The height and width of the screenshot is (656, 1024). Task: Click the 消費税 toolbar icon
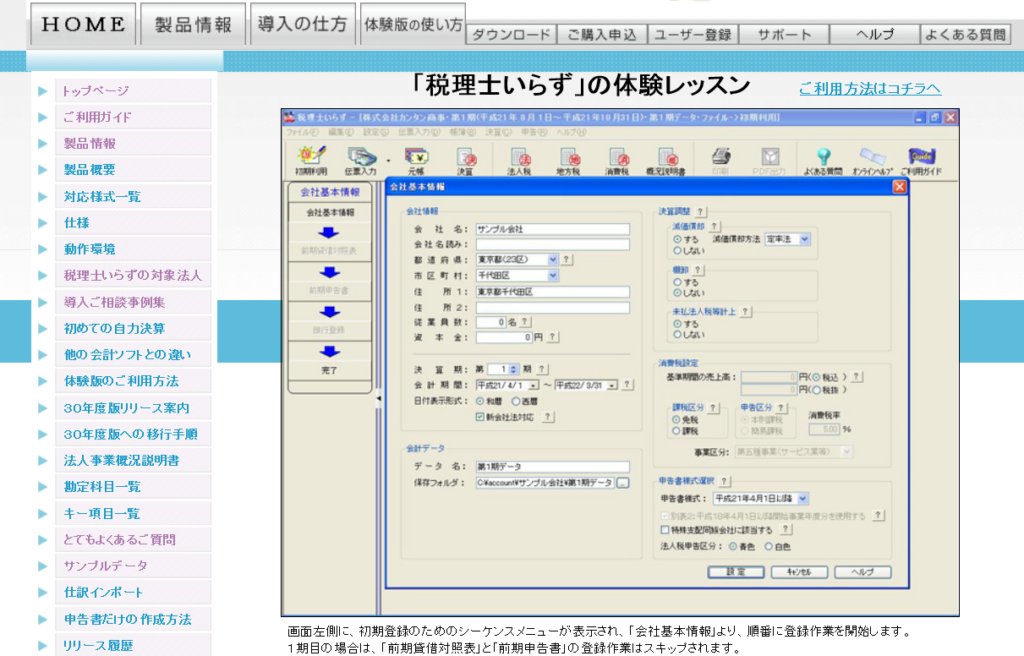point(616,161)
